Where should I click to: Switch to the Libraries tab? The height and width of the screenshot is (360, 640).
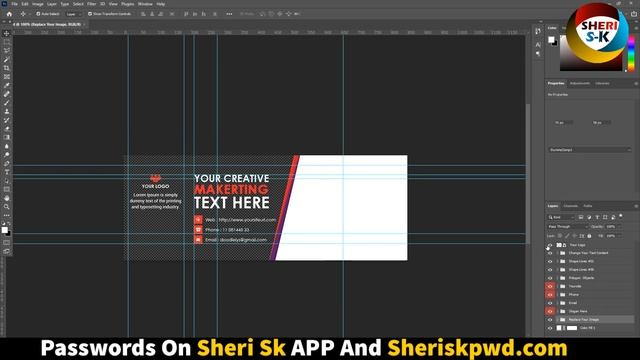(x=602, y=83)
